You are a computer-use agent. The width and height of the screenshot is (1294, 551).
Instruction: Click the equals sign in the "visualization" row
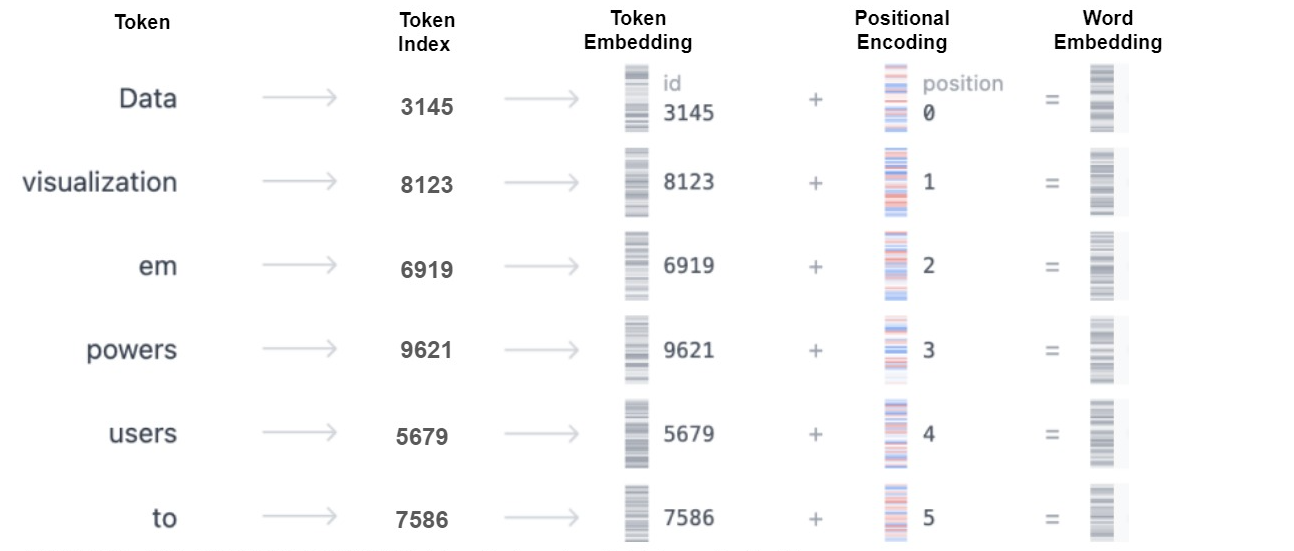point(1052,183)
